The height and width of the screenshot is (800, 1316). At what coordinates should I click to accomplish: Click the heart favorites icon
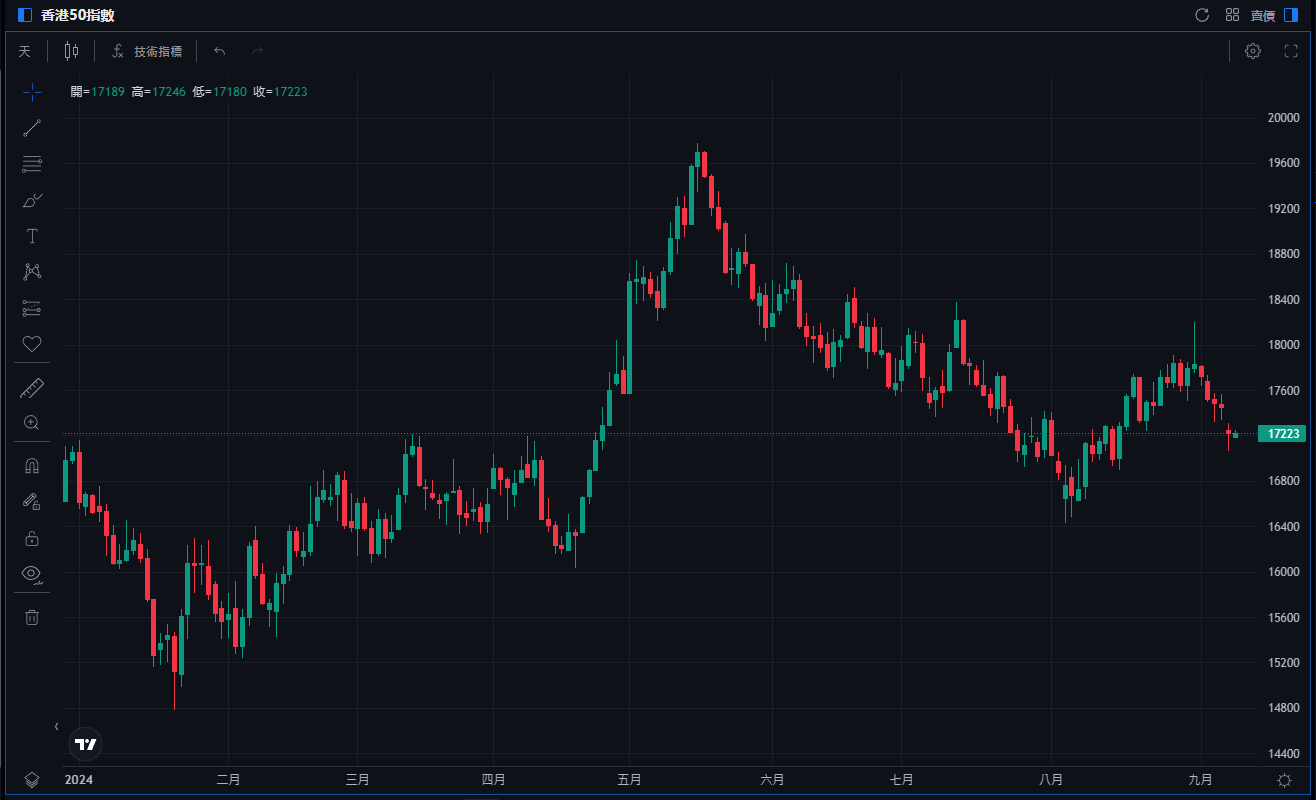[32, 344]
